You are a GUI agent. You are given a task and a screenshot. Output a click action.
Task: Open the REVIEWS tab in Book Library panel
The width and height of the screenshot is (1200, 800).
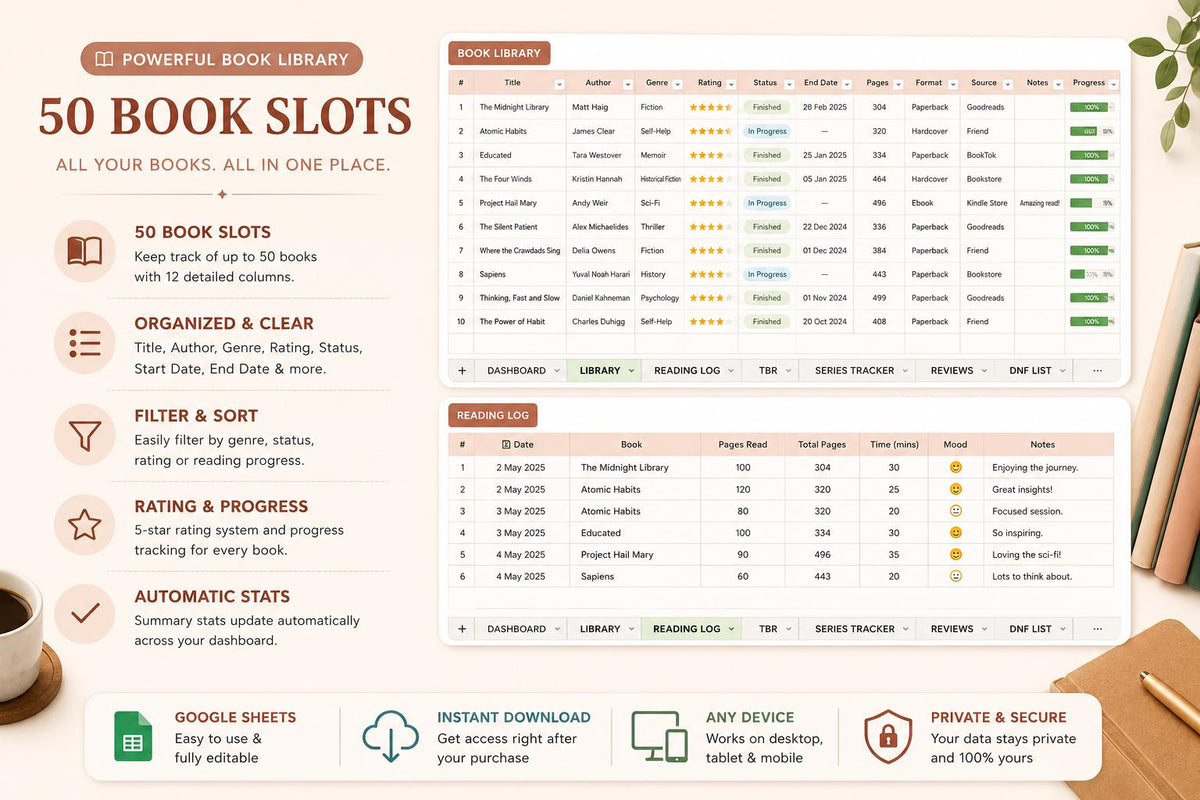click(x=956, y=370)
